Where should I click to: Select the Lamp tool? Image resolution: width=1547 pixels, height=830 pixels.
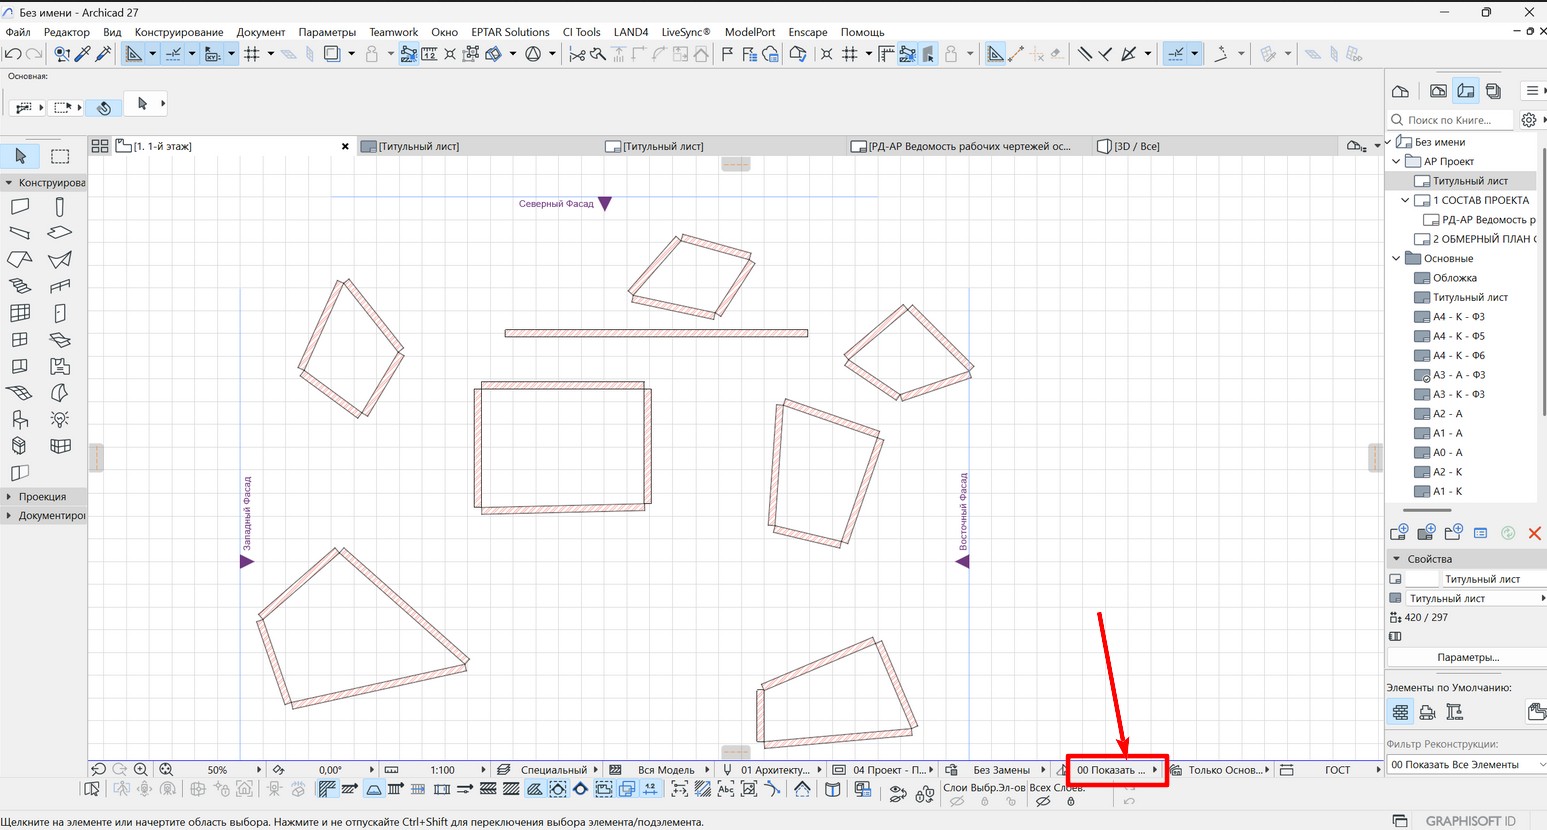tap(60, 420)
